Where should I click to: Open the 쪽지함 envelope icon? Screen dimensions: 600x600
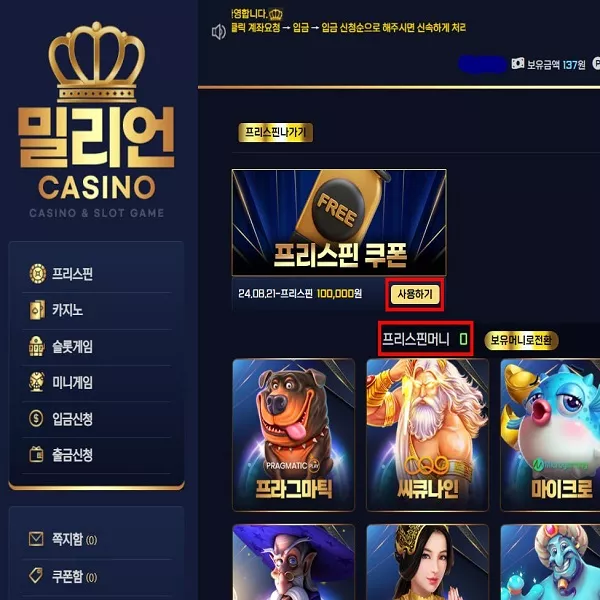36,539
